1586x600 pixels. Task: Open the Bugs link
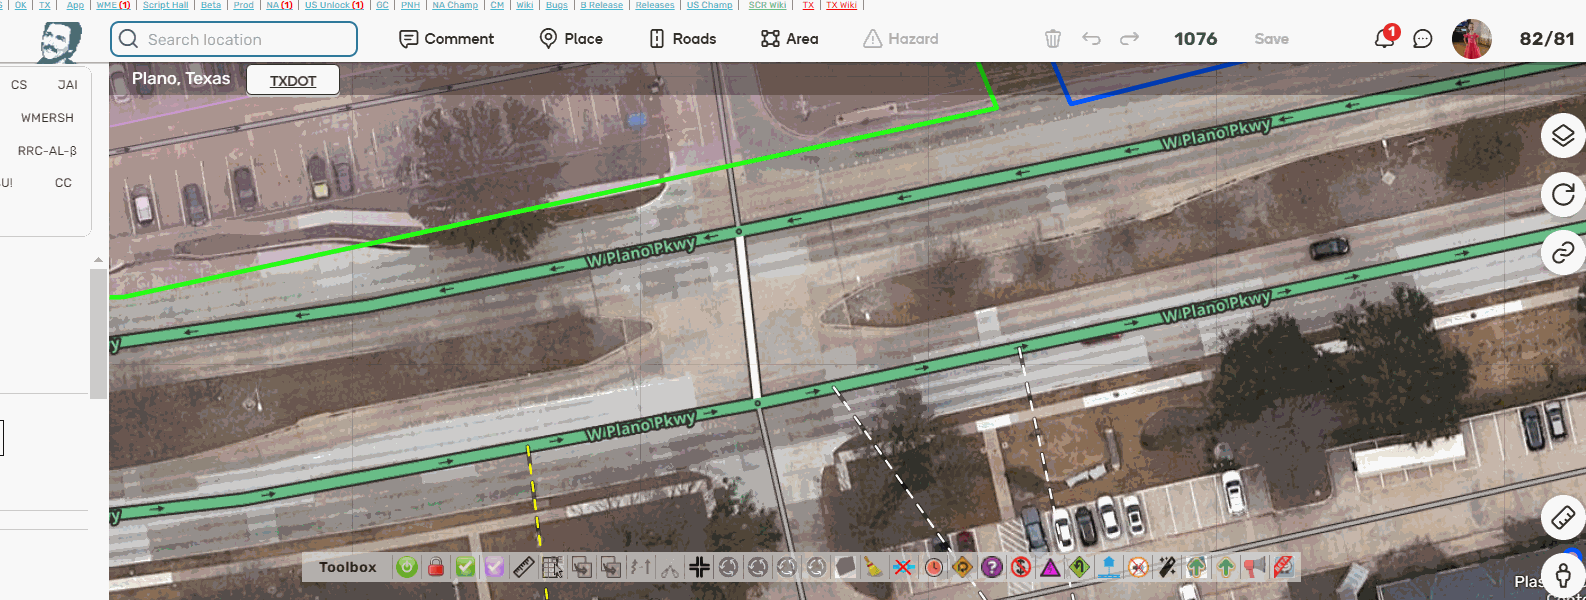556,5
